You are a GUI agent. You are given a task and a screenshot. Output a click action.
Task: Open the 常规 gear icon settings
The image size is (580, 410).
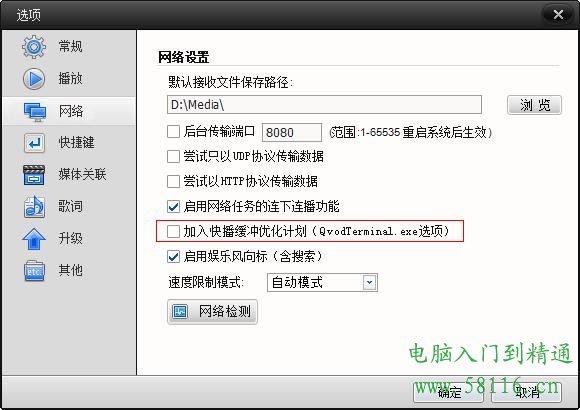pos(34,47)
